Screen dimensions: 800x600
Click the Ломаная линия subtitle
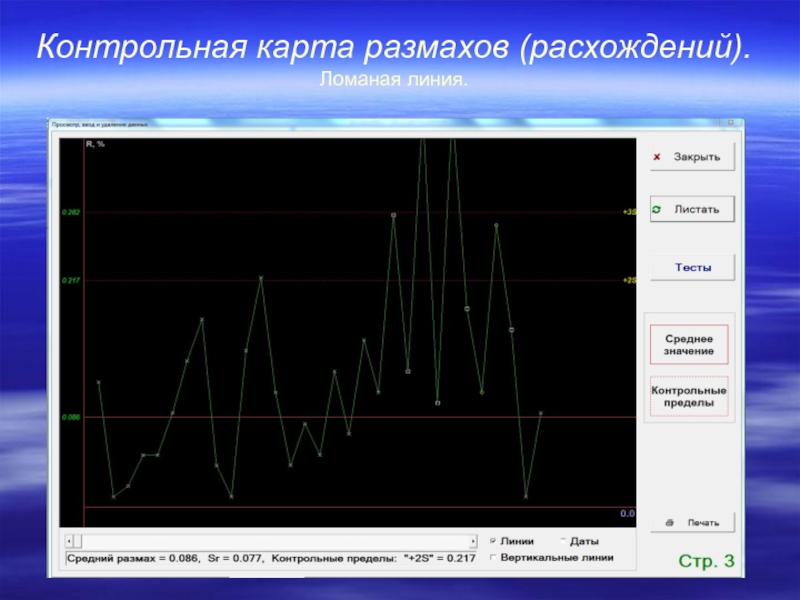click(393, 80)
